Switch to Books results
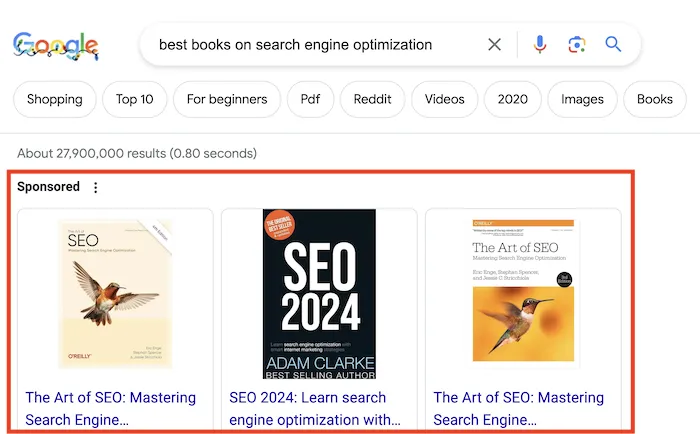 [x=655, y=99]
